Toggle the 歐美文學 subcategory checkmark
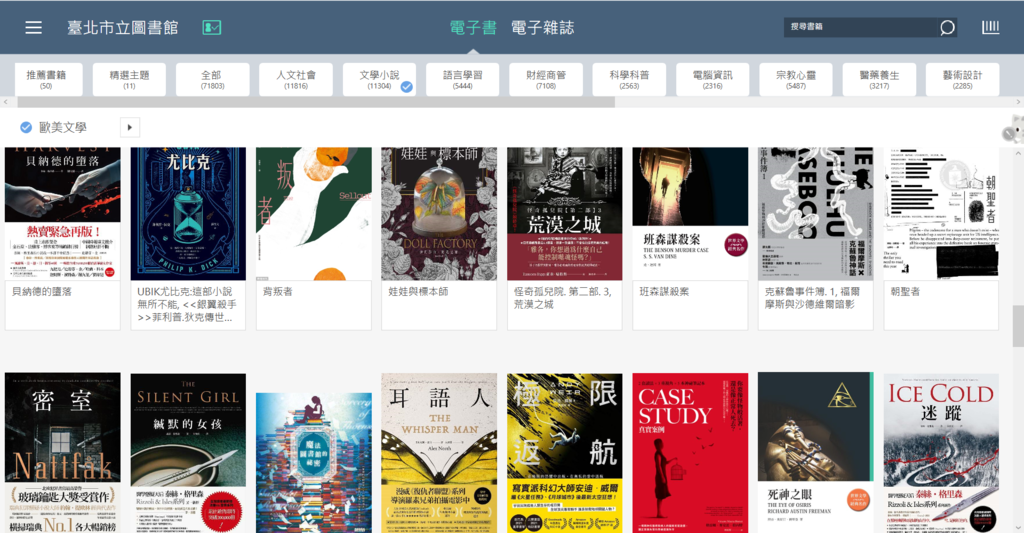1024x533 pixels. (26, 127)
